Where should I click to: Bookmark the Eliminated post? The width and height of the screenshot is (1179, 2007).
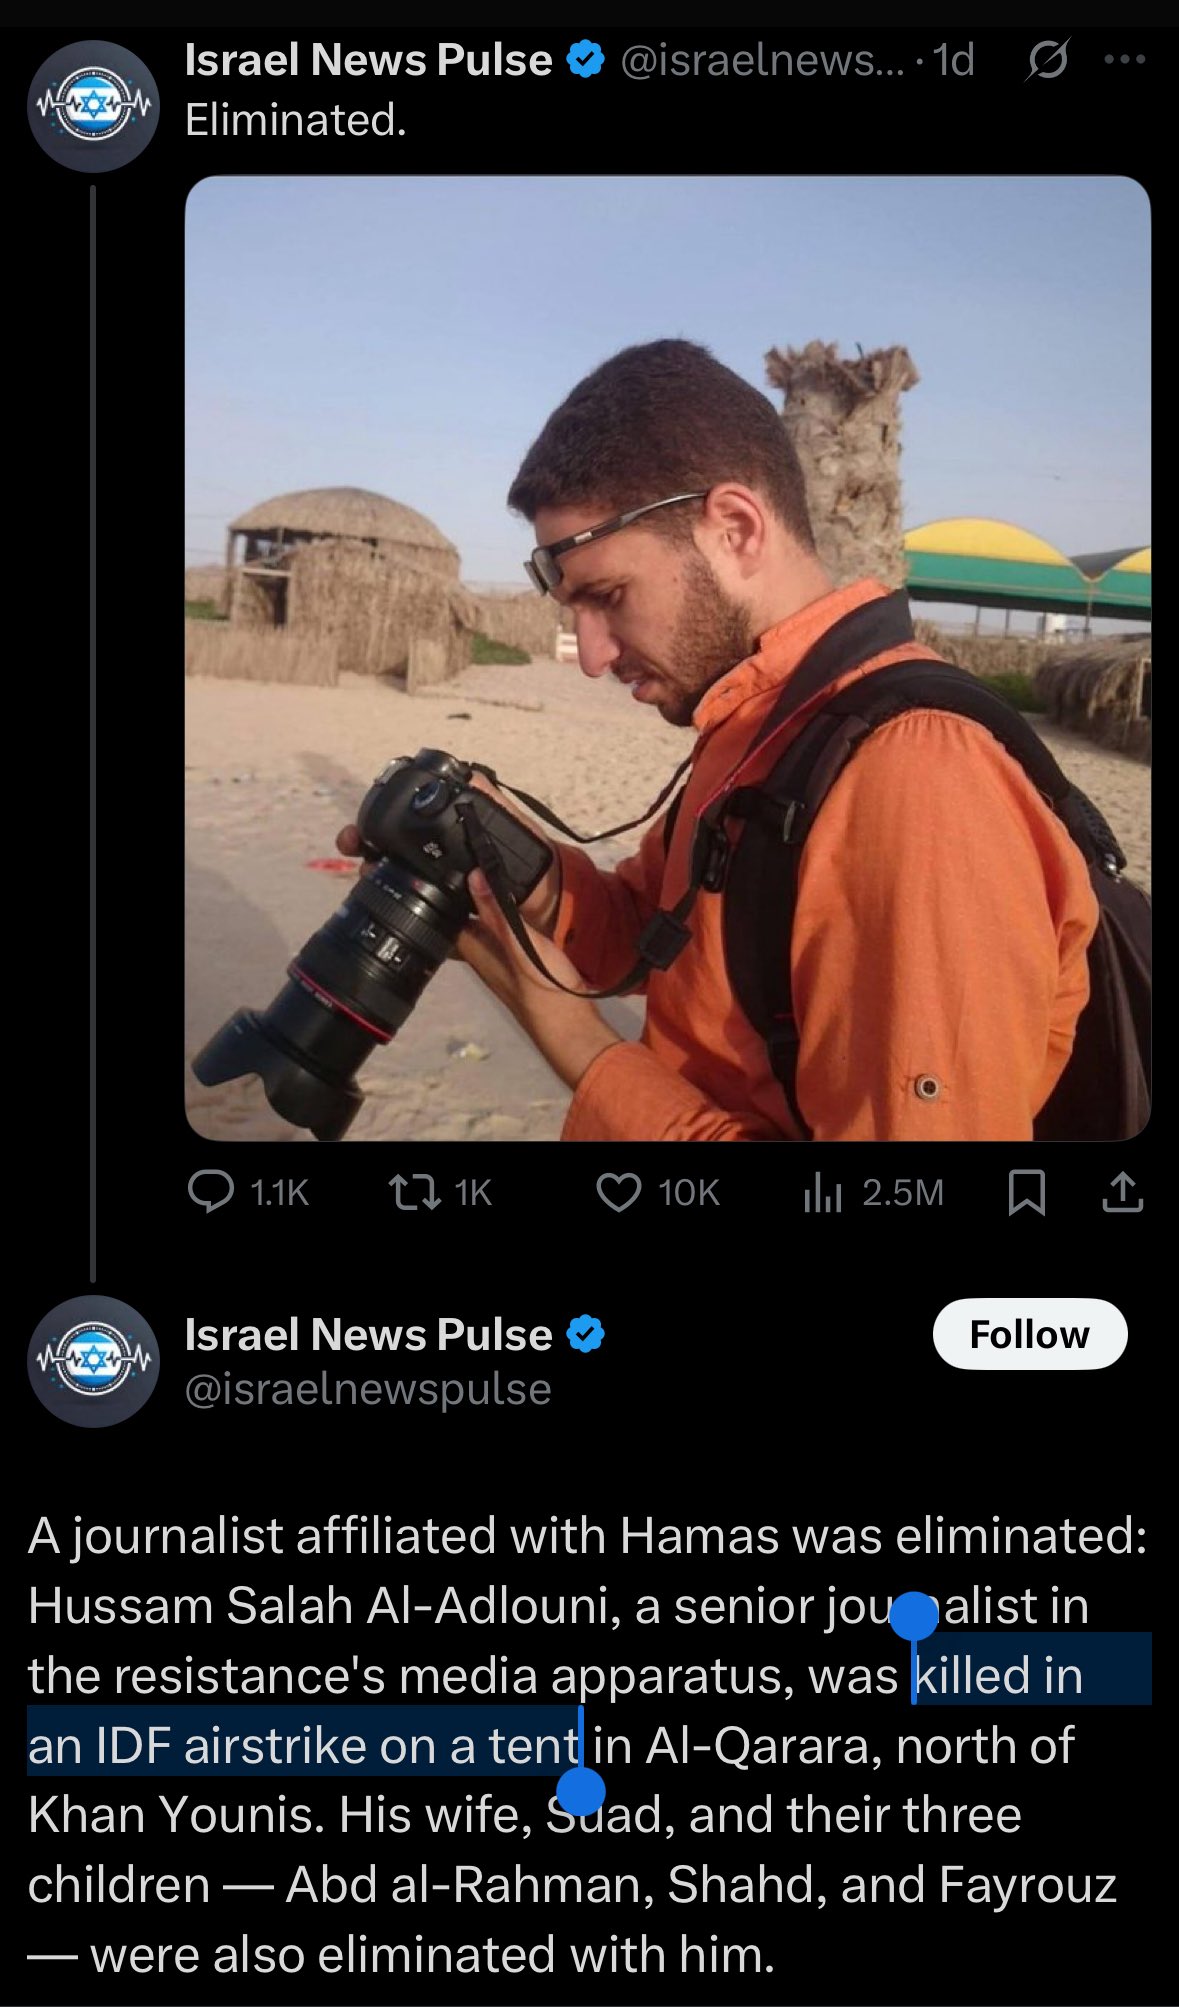1026,1192
